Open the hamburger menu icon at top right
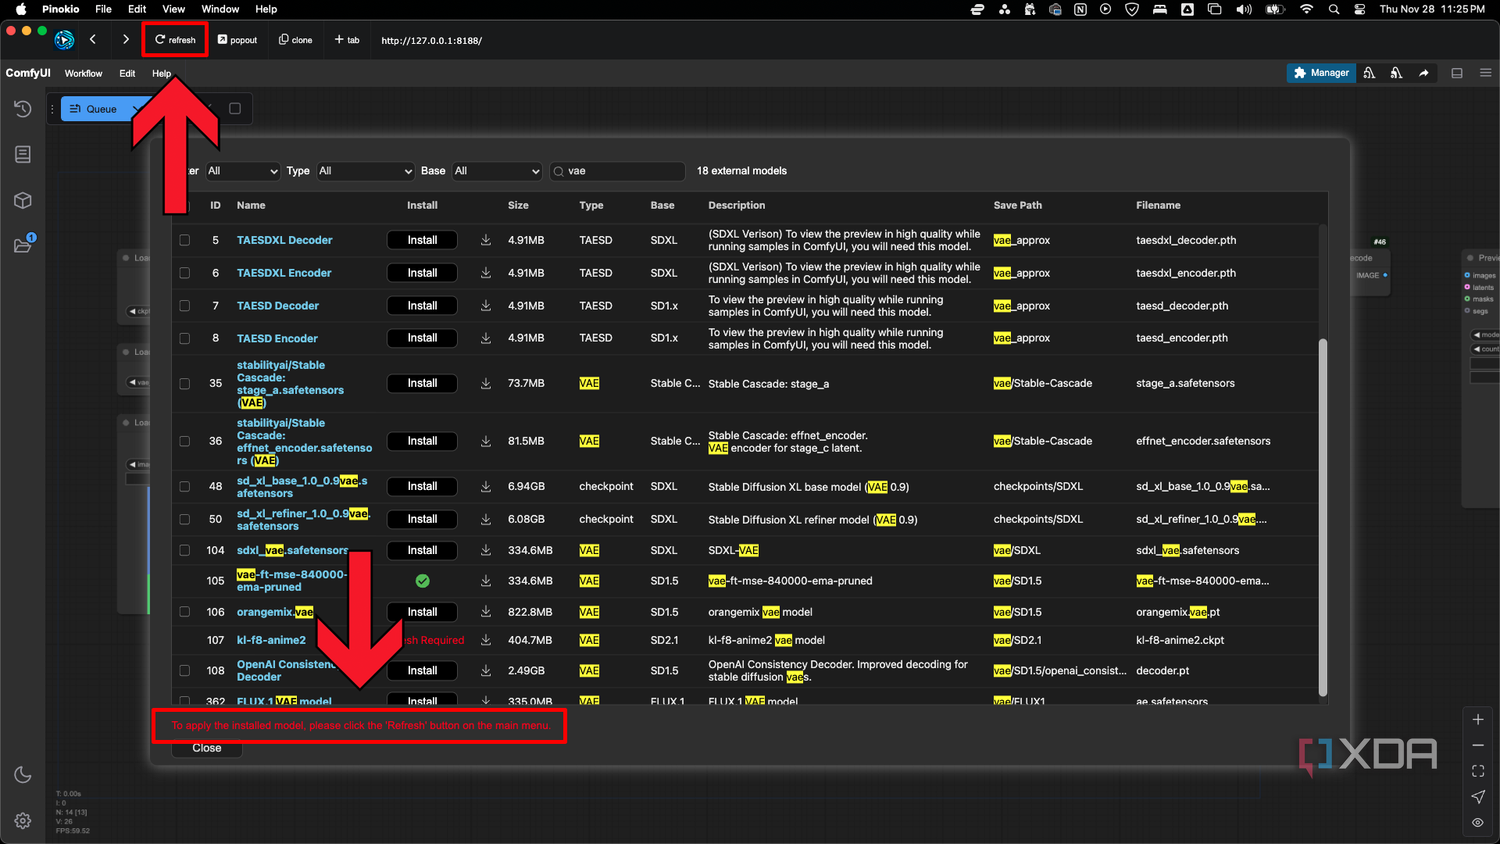The width and height of the screenshot is (1500, 844). click(1486, 73)
